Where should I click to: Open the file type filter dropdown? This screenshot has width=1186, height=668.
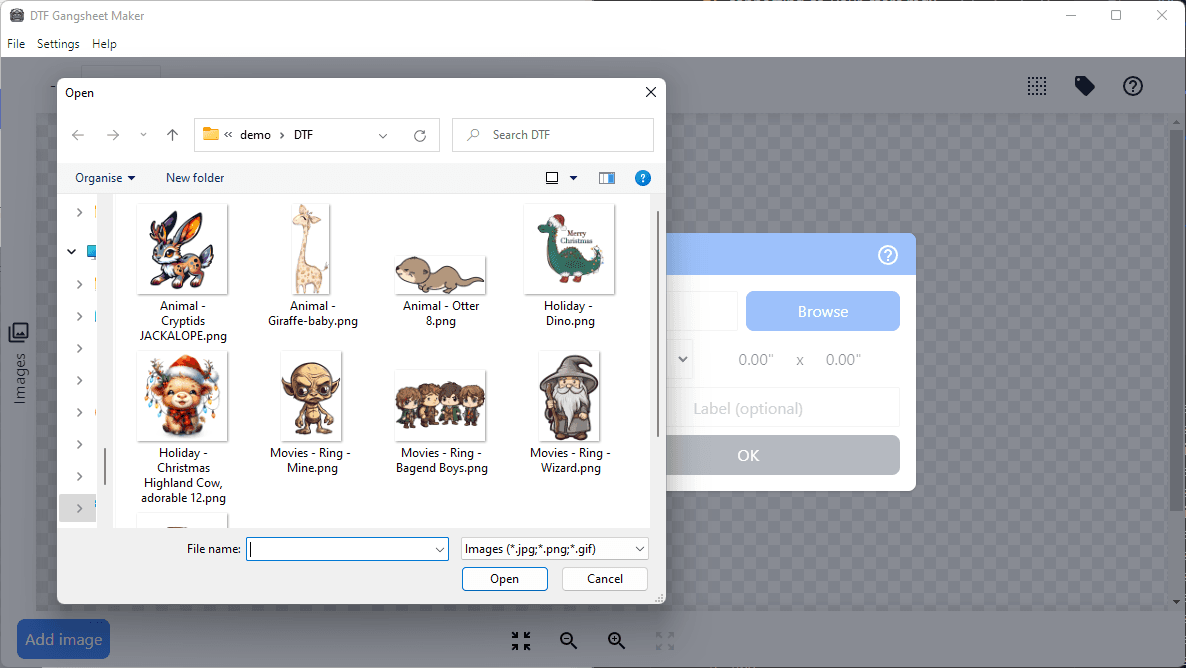555,549
